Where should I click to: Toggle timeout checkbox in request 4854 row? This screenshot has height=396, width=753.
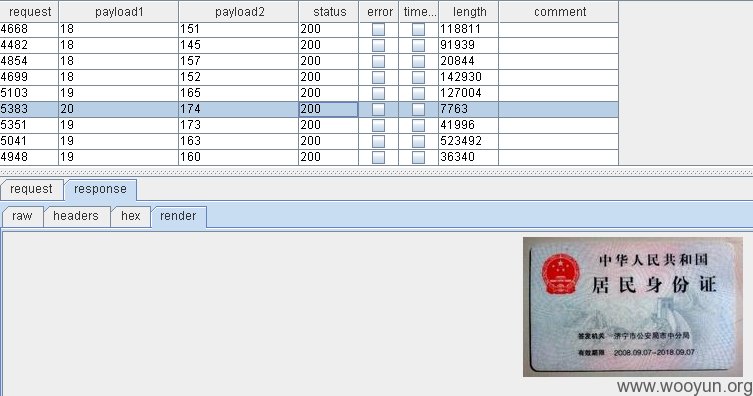click(x=418, y=61)
